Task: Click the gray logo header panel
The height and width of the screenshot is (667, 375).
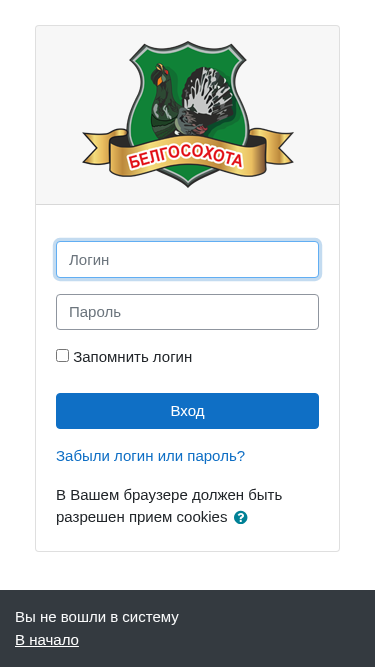Action: pos(188,115)
